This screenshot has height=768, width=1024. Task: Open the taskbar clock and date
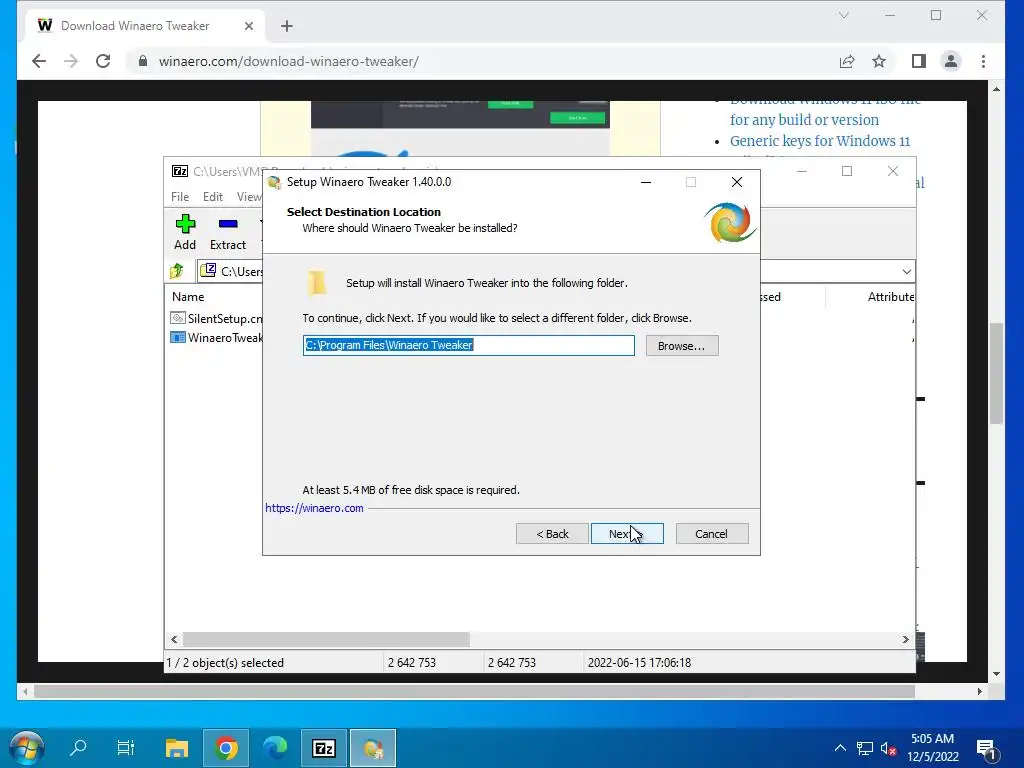point(933,748)
